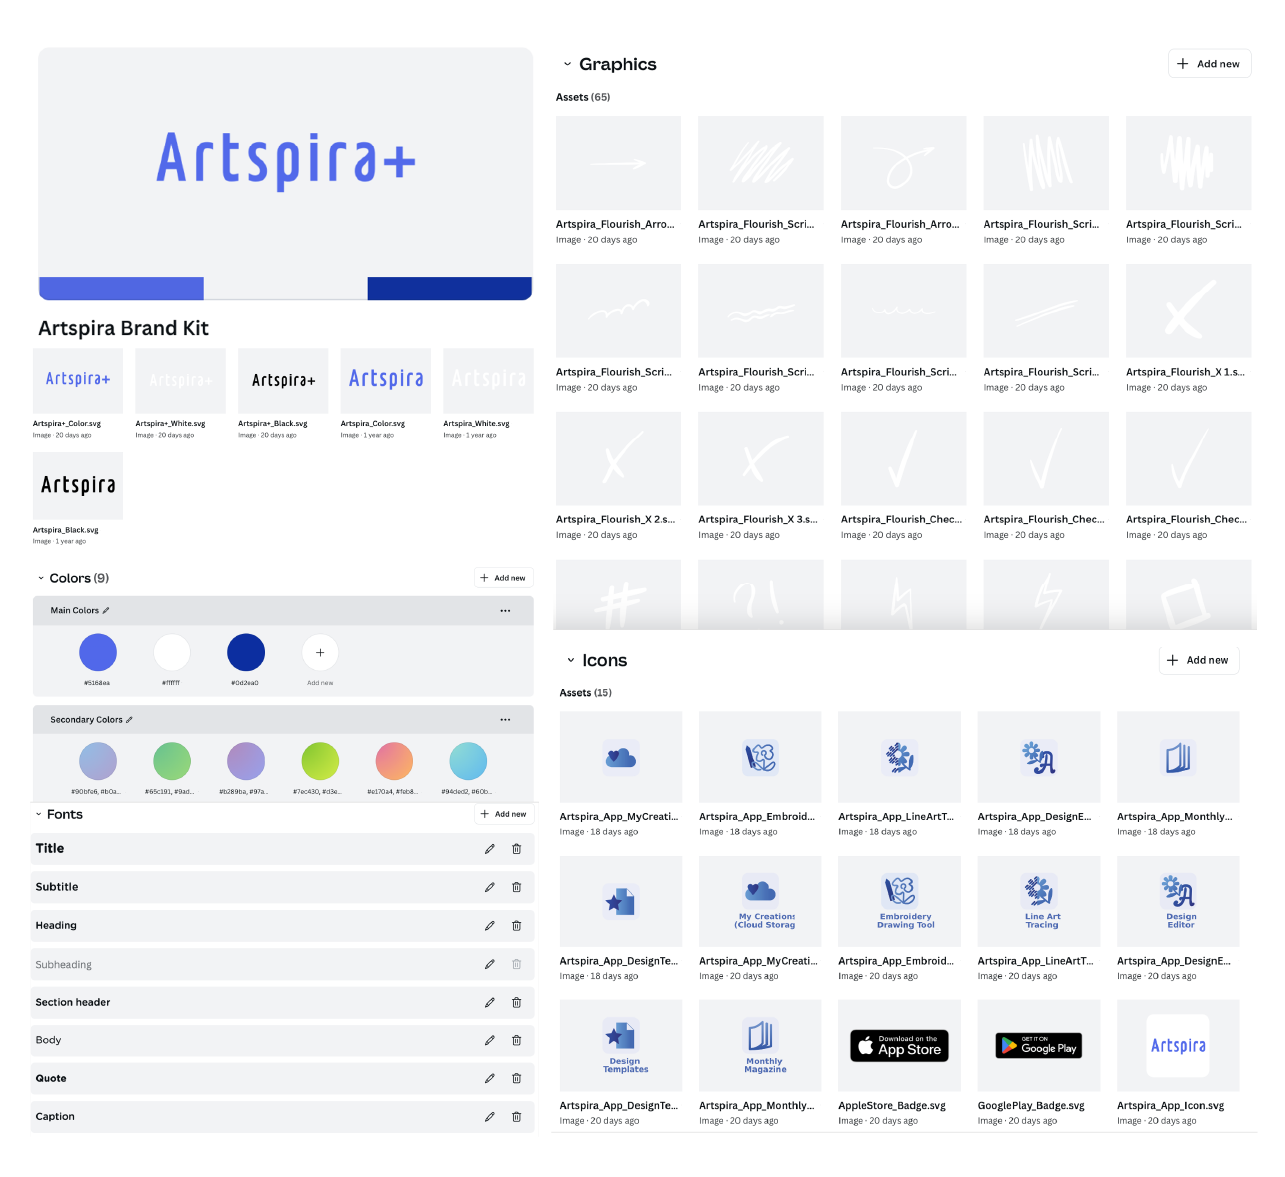This screenshot has width=1285, height=1177.
Task: Select the cyan #94ded2 gradient swatch
Action: (x=468, y=761)
